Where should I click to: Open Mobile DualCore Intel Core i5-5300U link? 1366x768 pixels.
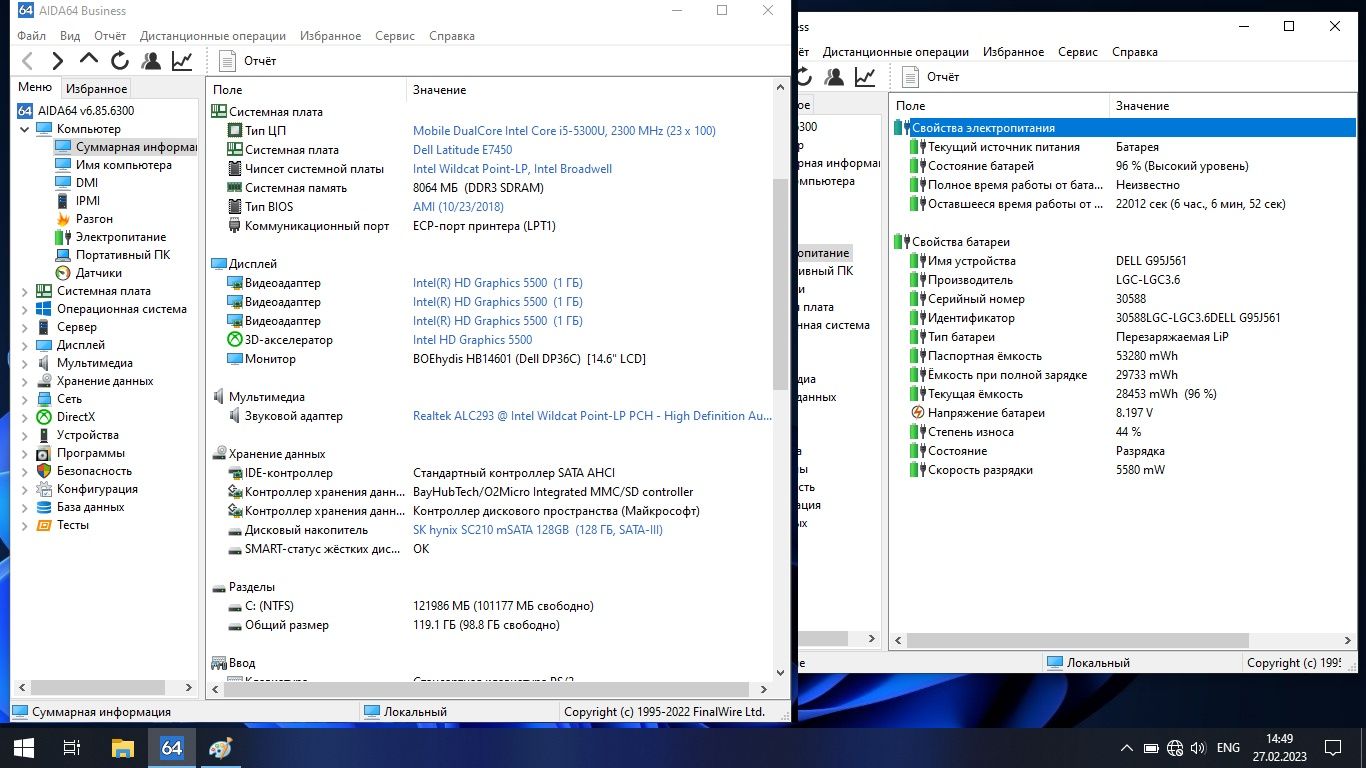tap(564, 131)
